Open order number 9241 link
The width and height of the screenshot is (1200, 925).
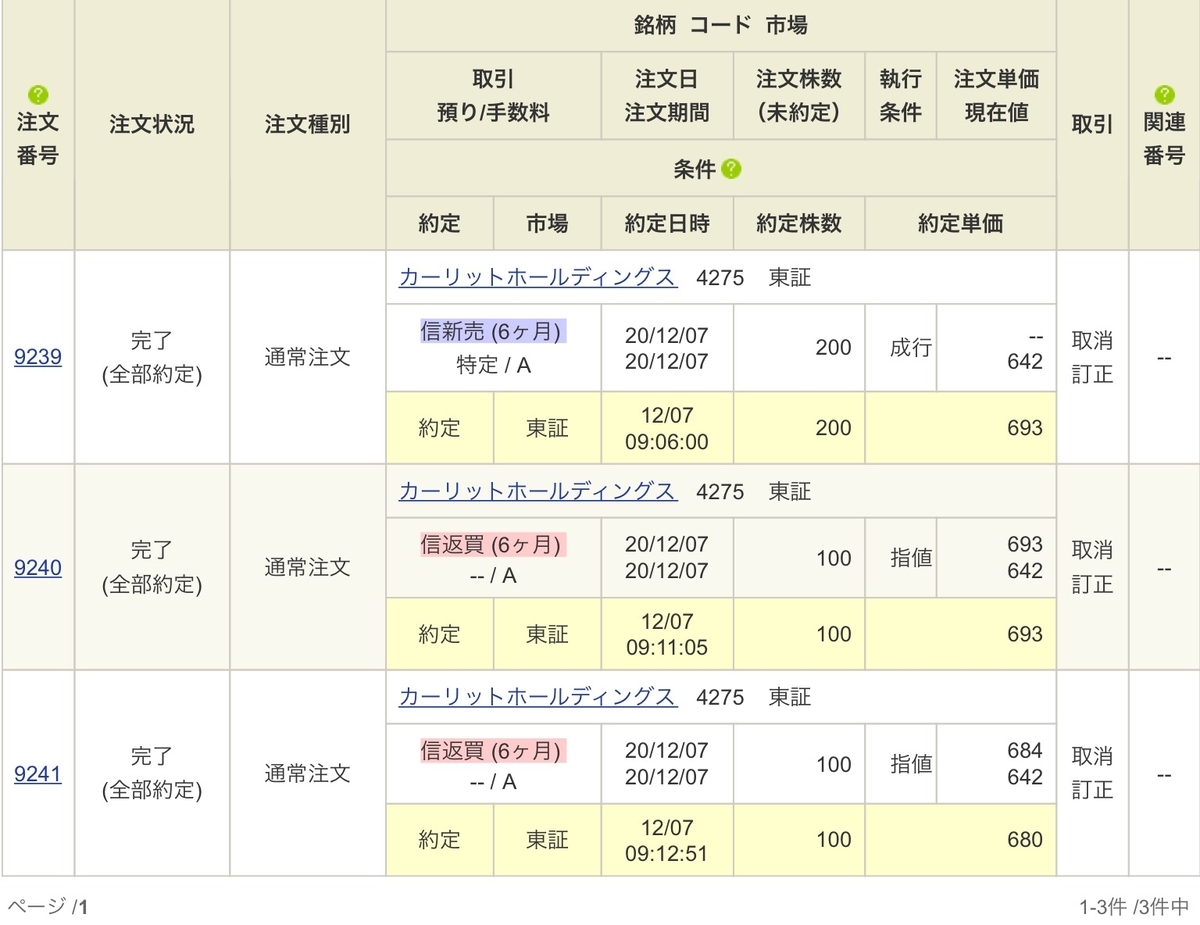[x=38, y=774]
